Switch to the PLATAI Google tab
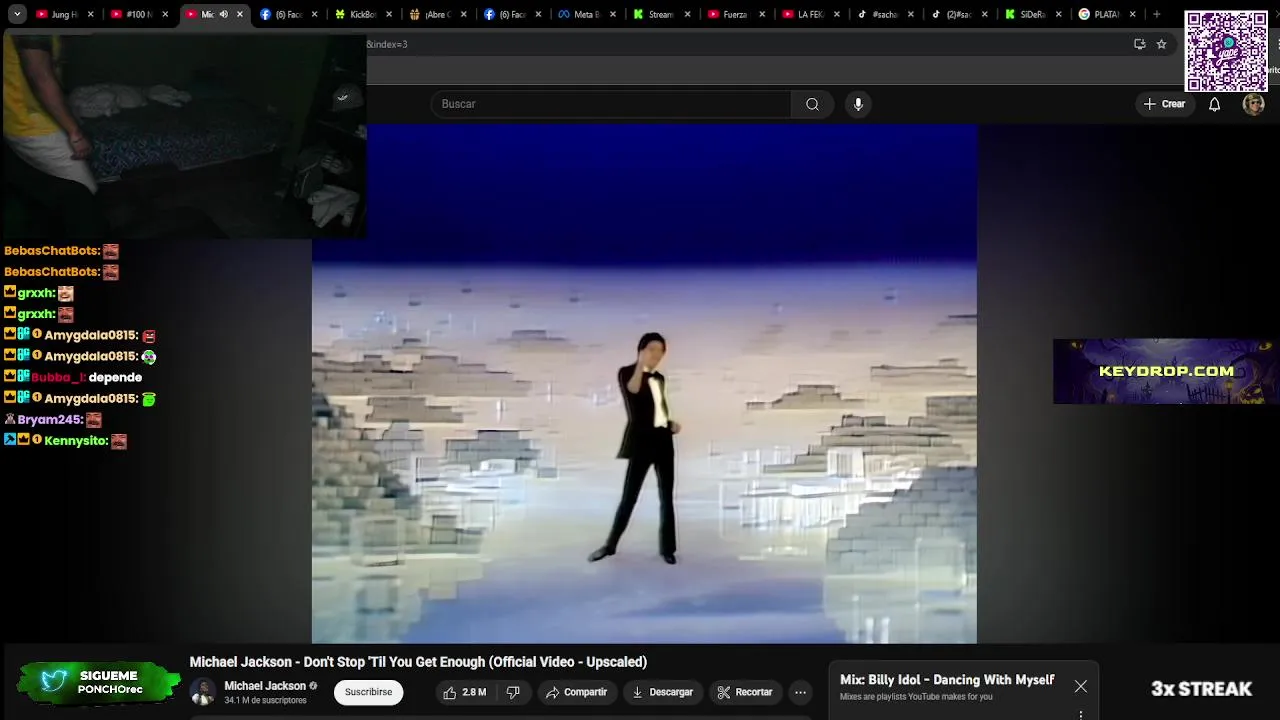The height and width of the screenshot is (720, 1280). pos(1107,15)
